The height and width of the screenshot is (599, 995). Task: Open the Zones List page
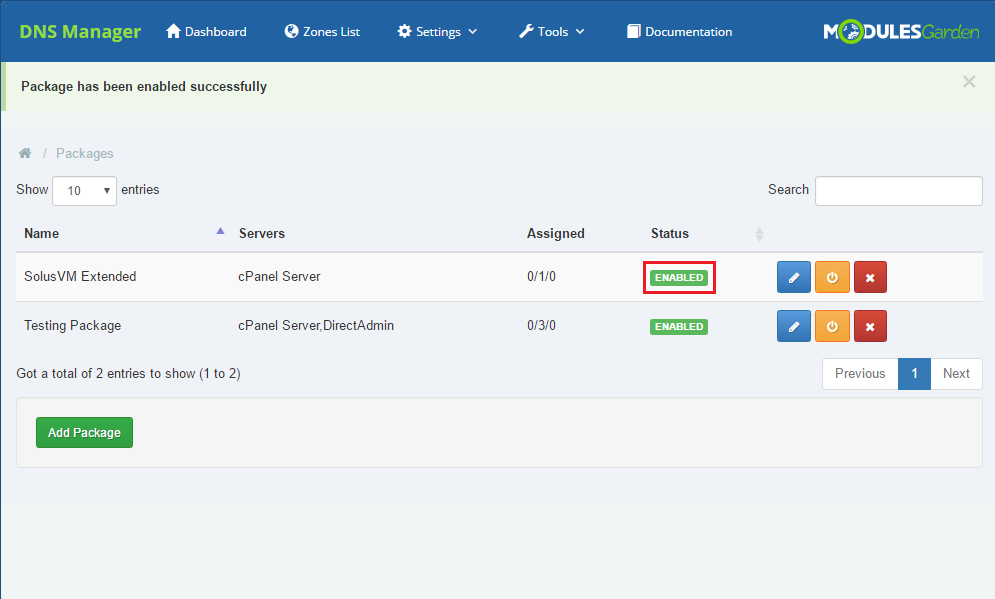[x=322, y=31]
